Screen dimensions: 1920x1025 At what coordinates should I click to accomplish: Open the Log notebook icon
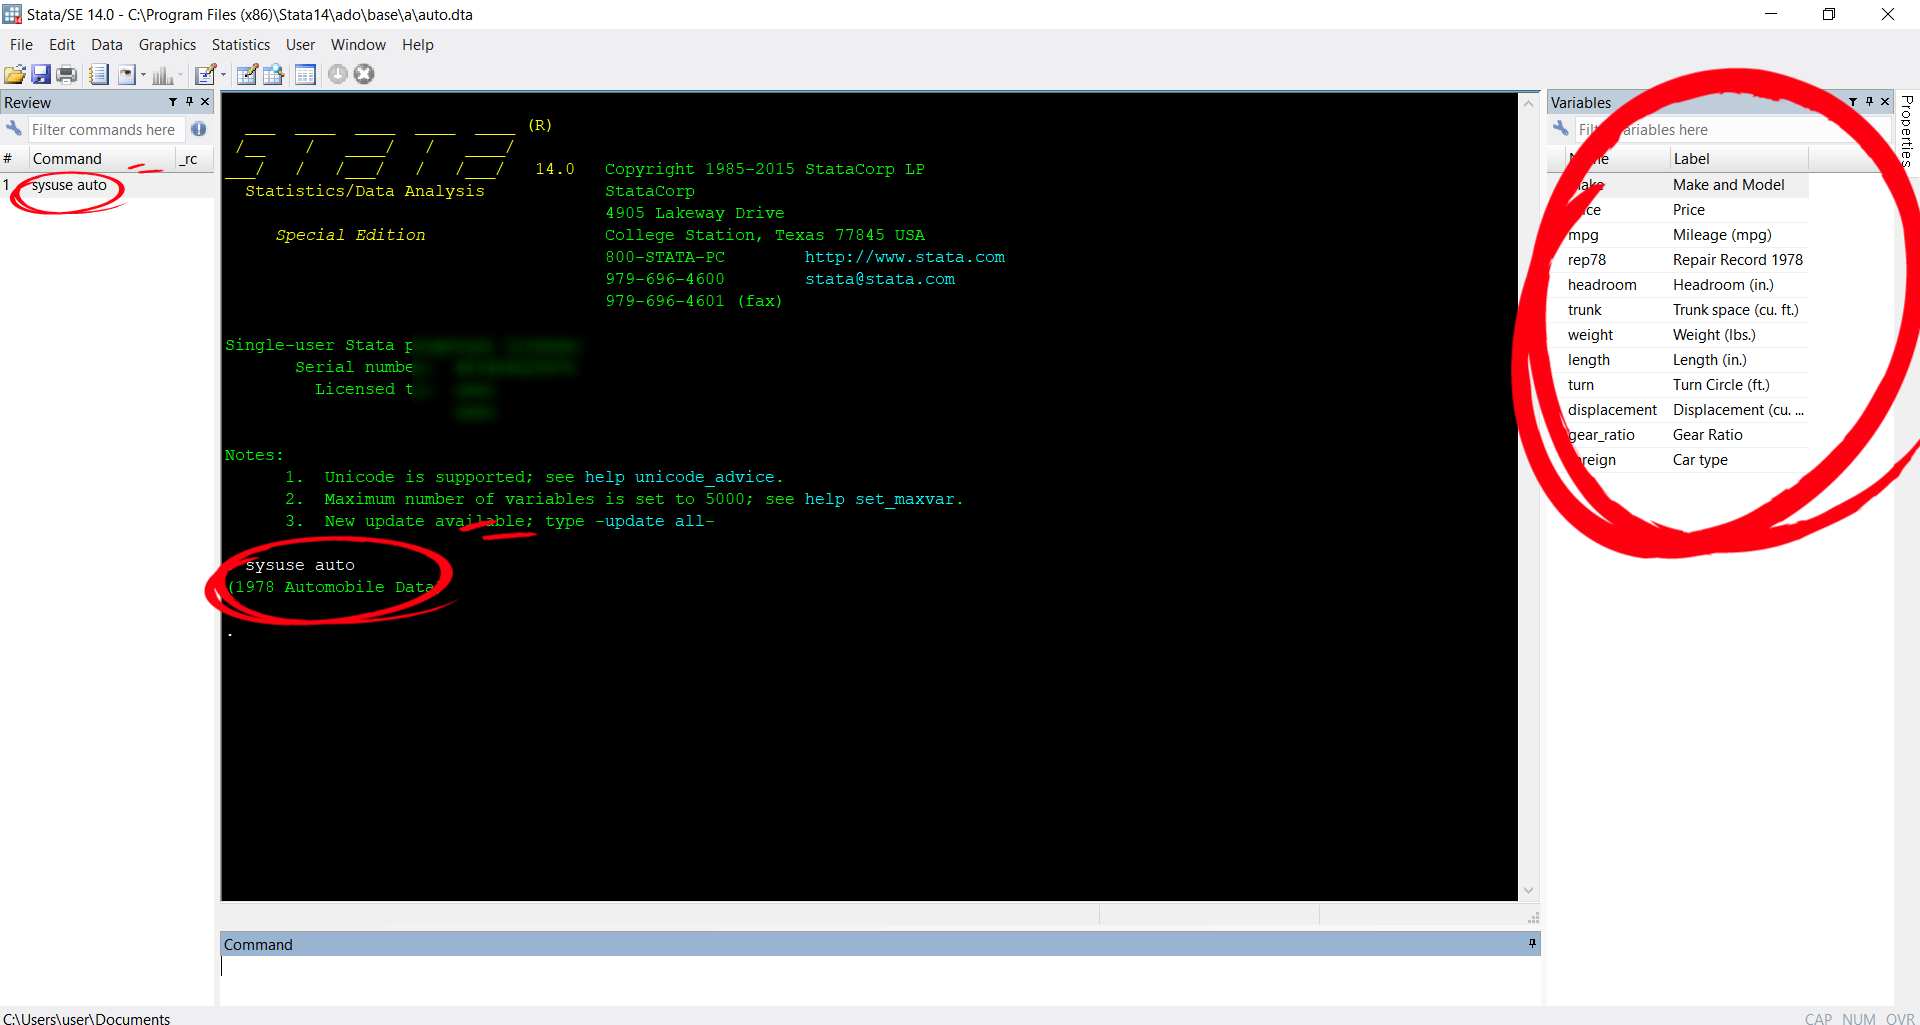tap(98, 74)
